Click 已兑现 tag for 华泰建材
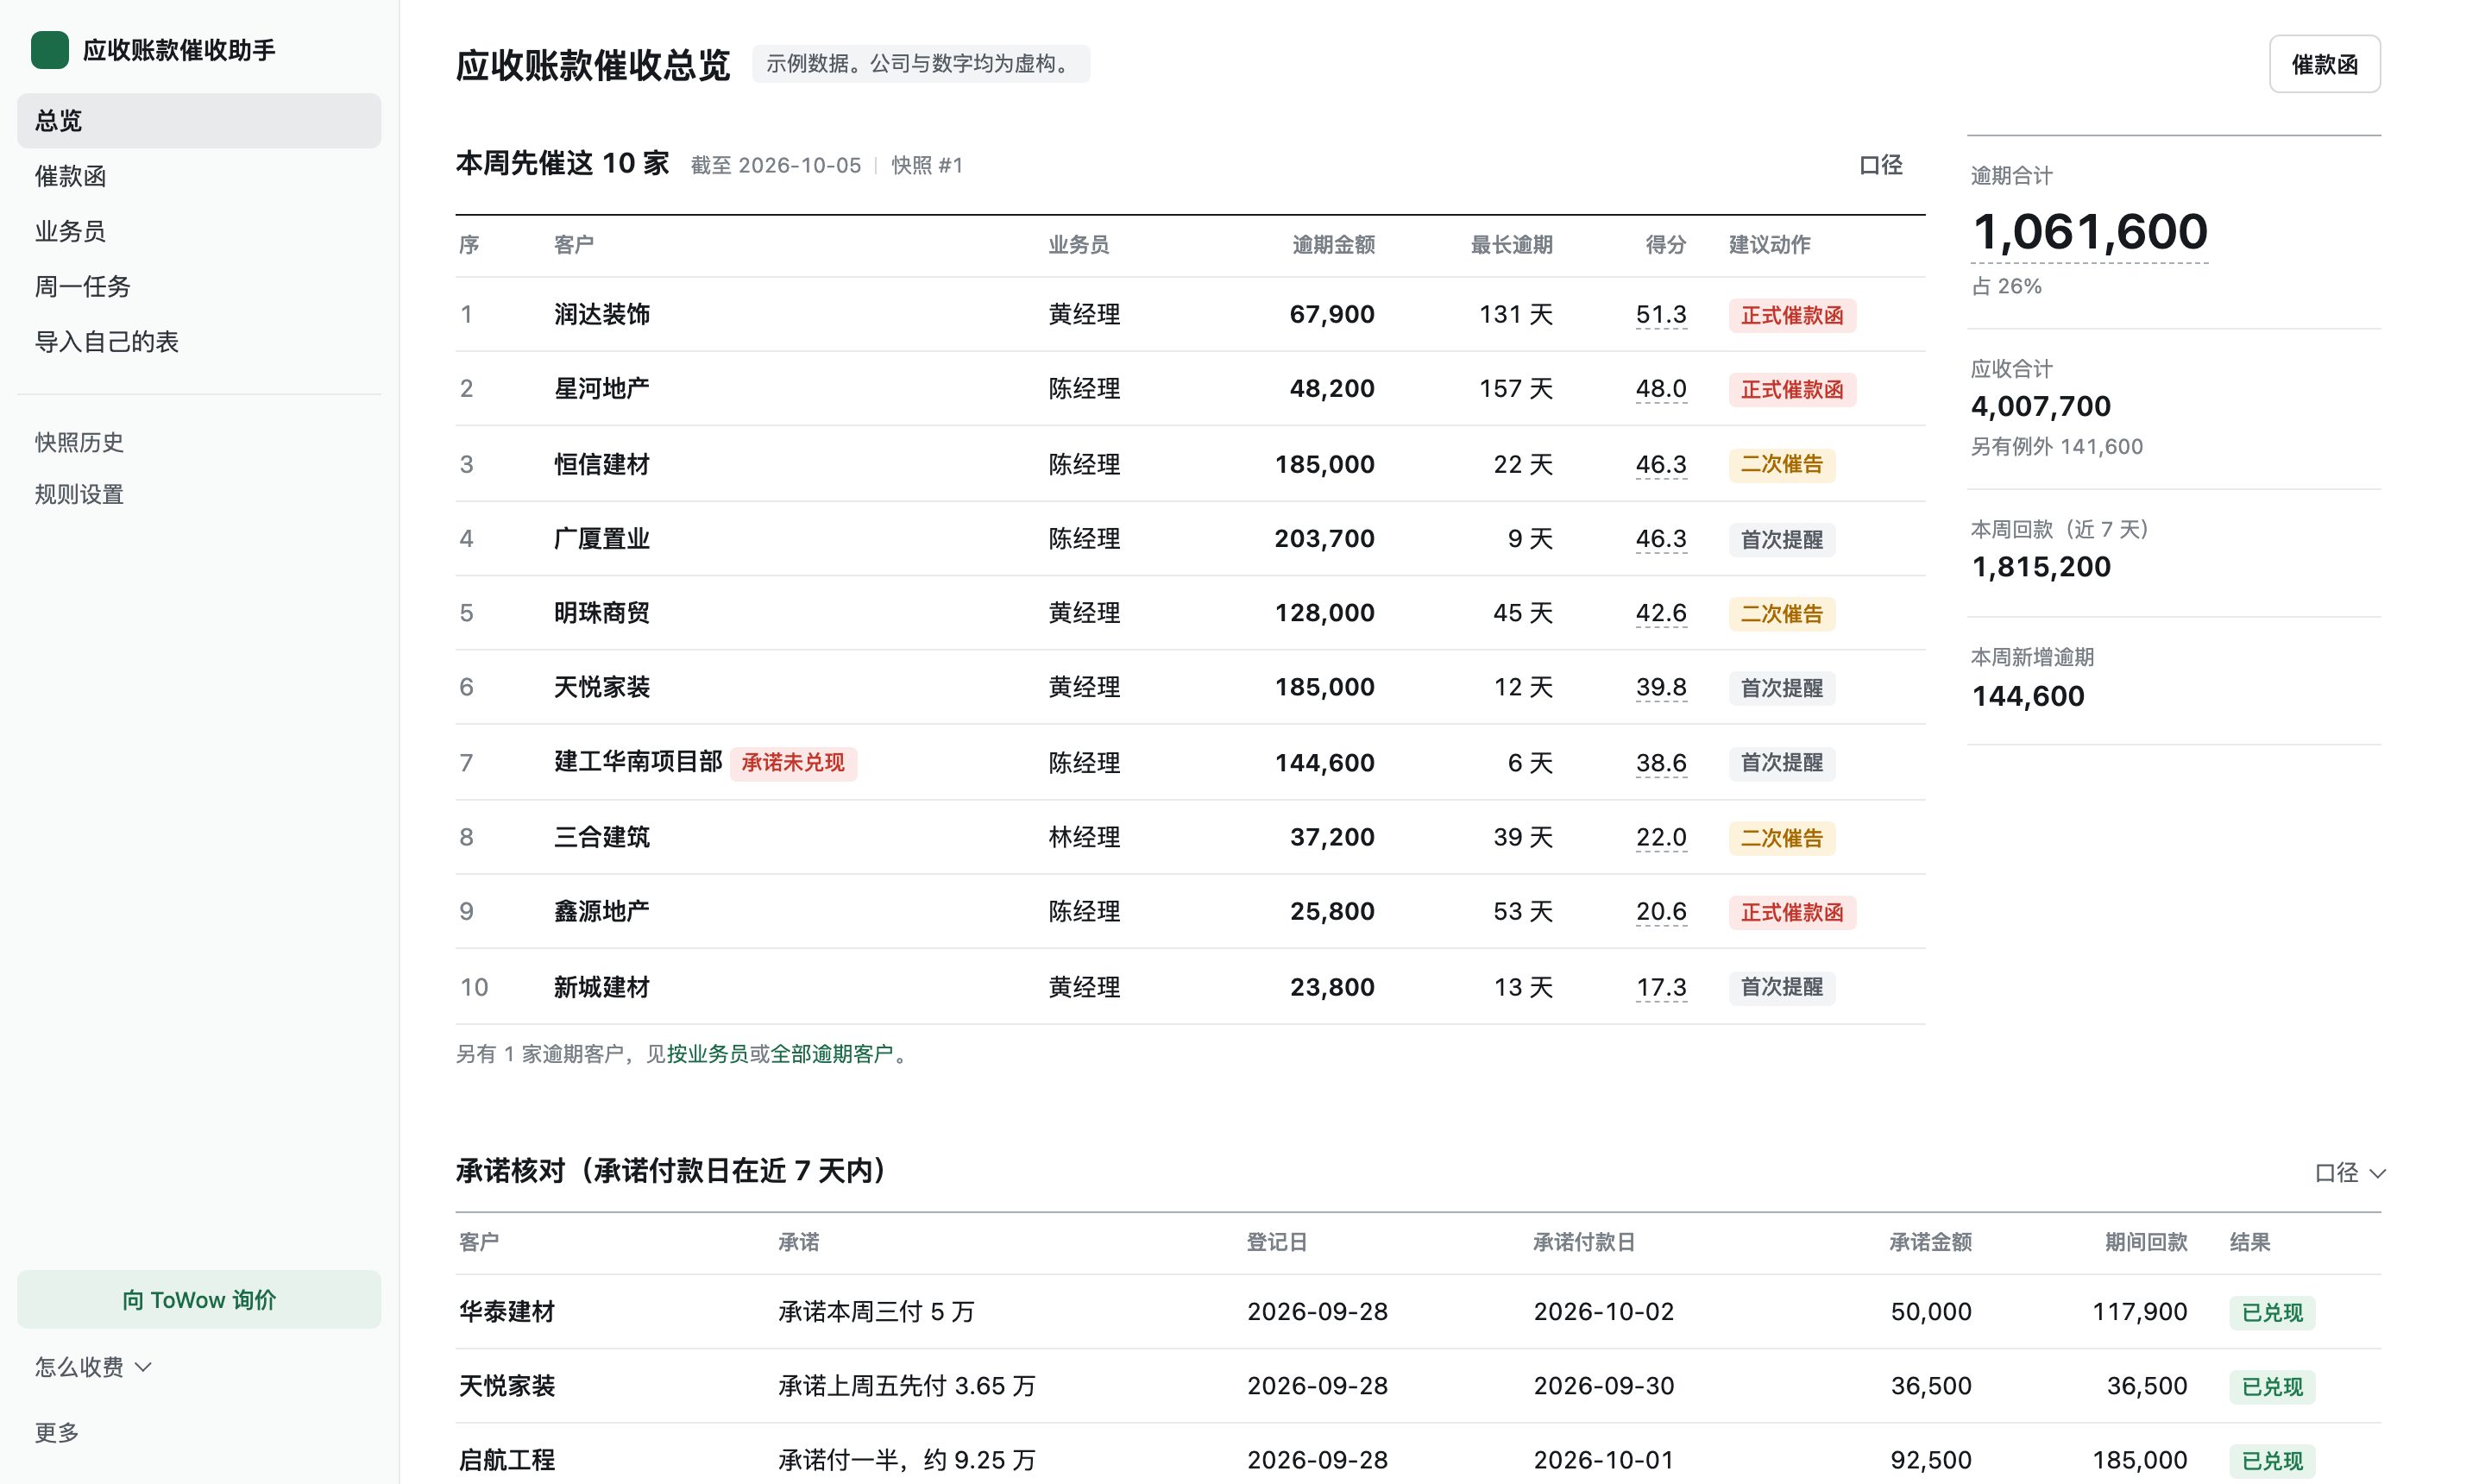 [x=2272, y=1312]
